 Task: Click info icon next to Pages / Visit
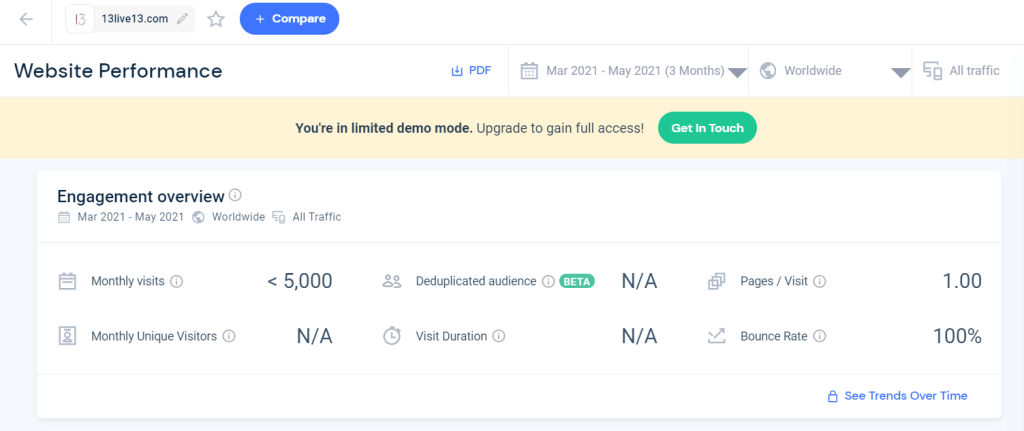pyautogui.click(x=820, y=282)
